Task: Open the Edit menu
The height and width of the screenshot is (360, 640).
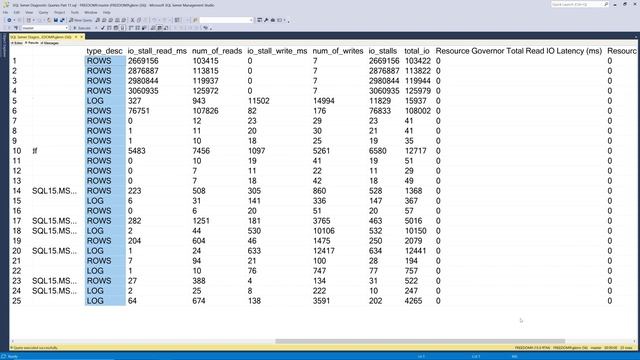Action: point(17,12)
